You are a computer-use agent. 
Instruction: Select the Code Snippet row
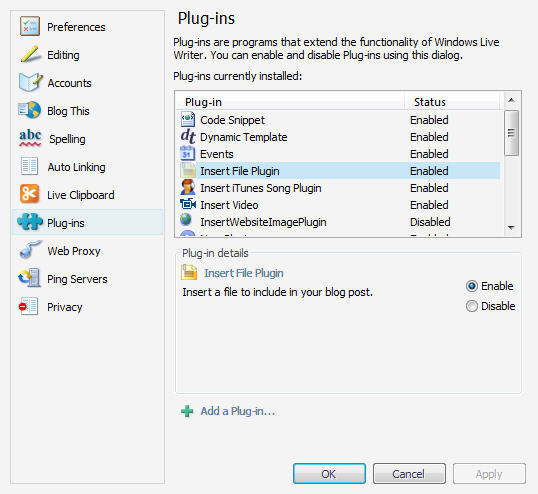pyautogui.click(x=339, y=120)
